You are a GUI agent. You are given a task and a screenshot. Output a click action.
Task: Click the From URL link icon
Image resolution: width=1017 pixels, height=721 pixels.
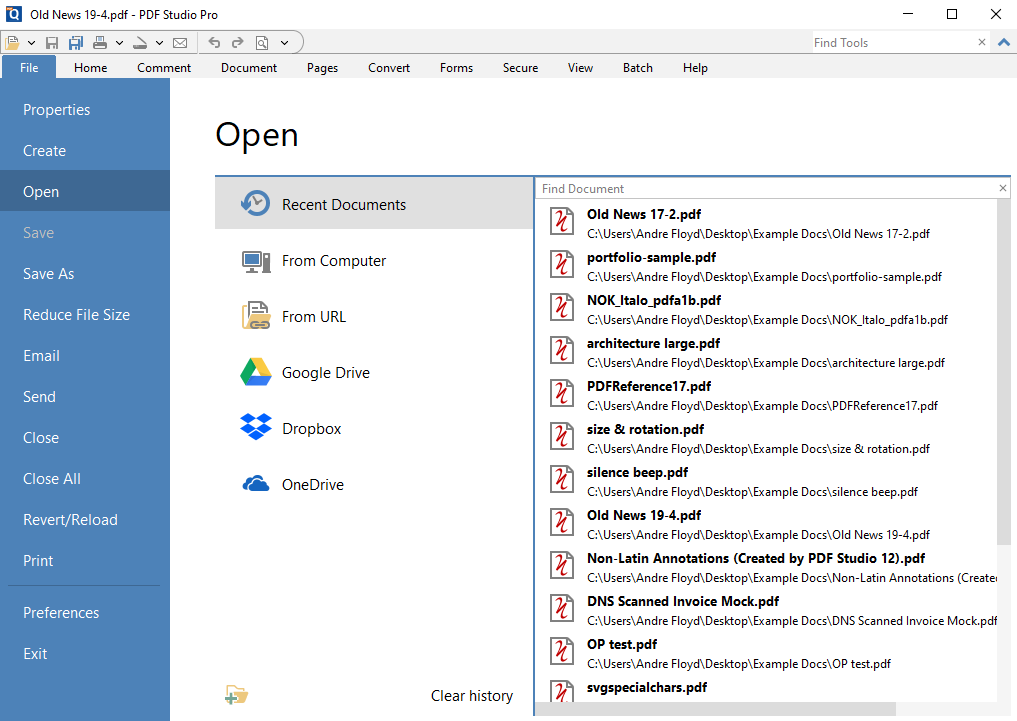[x=256, y=316]
